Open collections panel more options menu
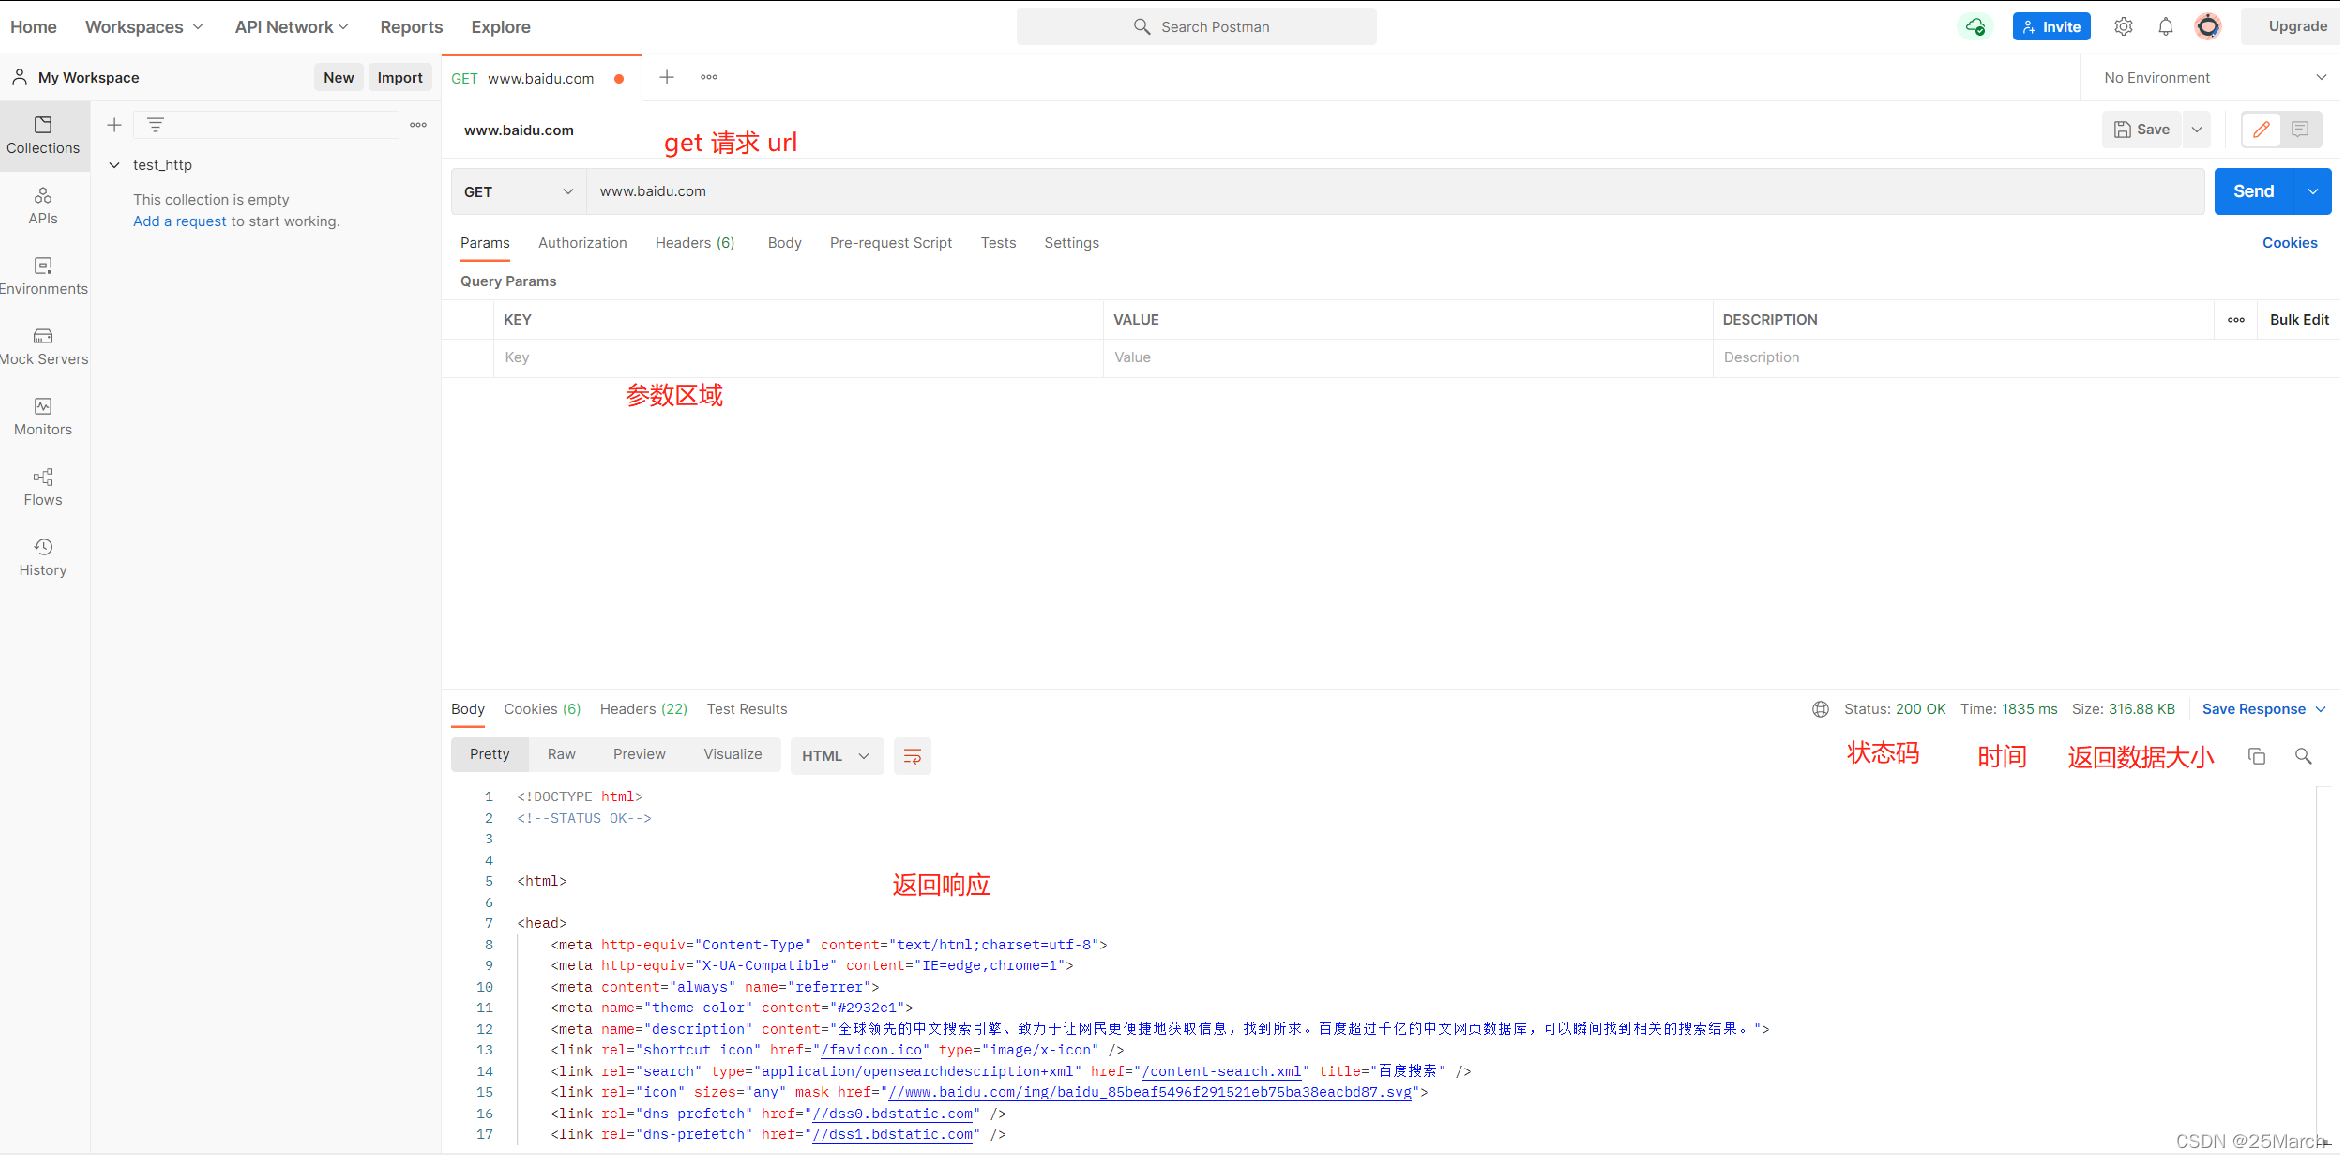Screen dimensions: 2340x1158 (x=418, y=125)
